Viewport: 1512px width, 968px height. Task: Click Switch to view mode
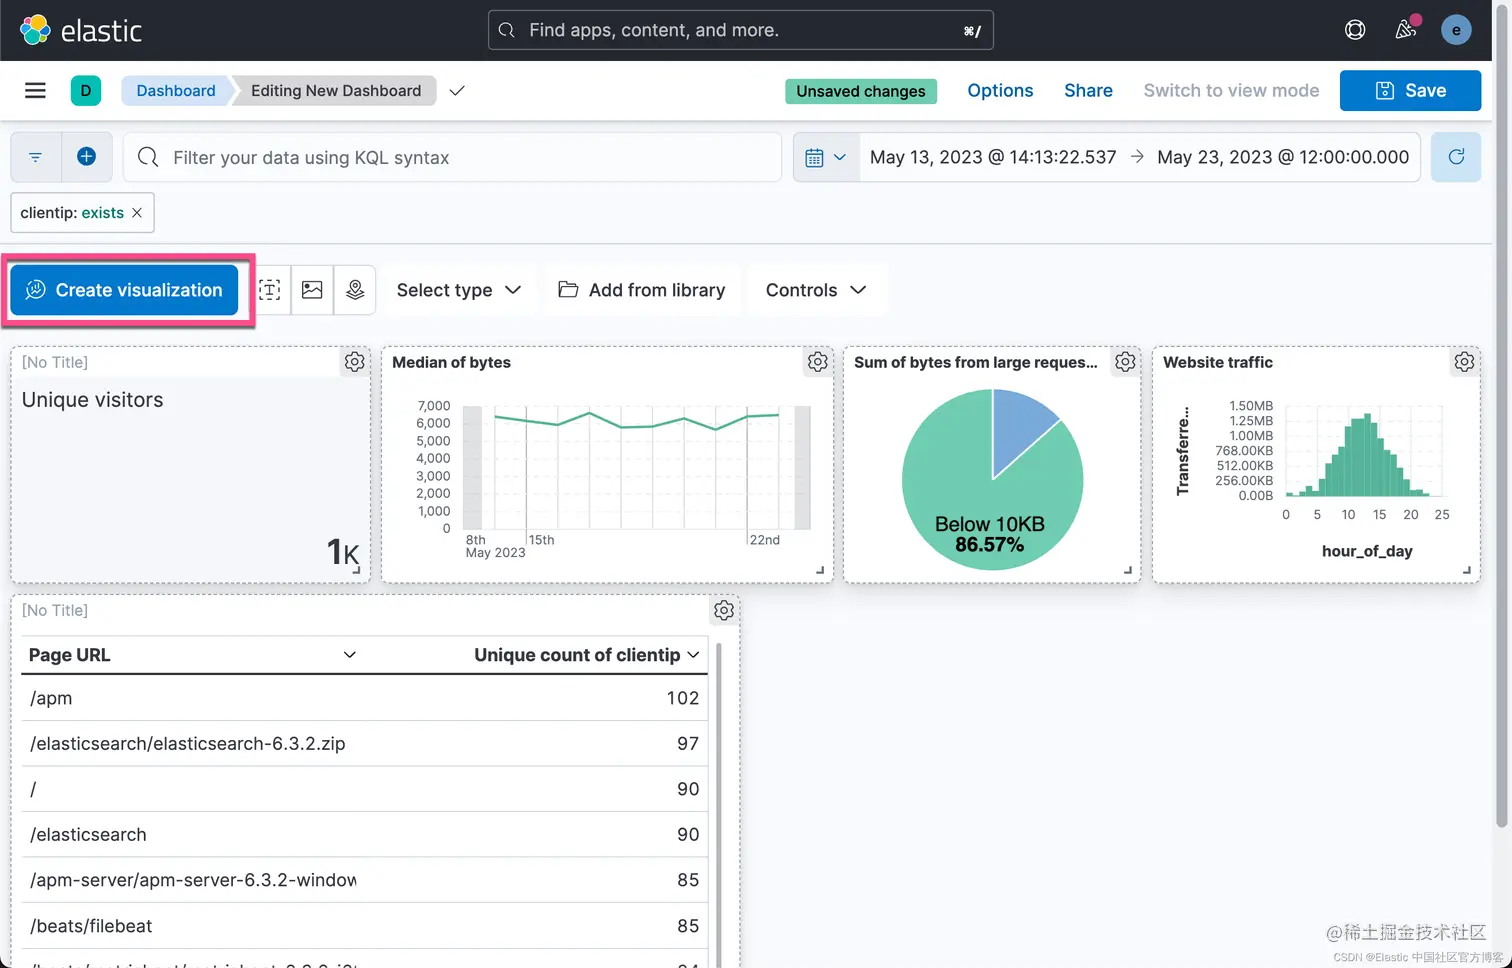pos(1231,90)
